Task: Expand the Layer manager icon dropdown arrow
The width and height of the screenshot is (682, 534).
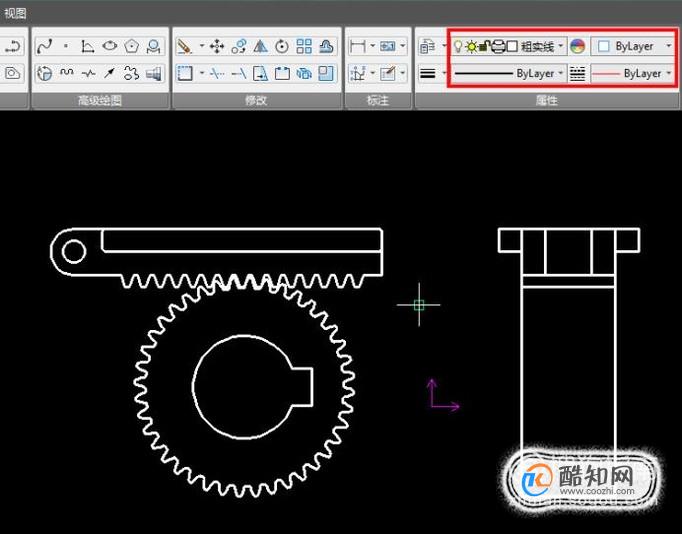Action: (x=444, y=45)
